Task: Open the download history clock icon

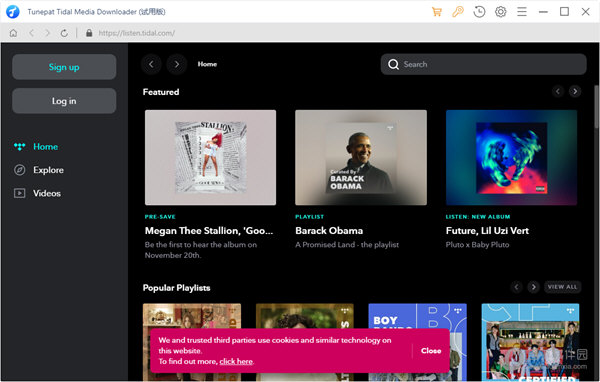Action: (479, 11)
